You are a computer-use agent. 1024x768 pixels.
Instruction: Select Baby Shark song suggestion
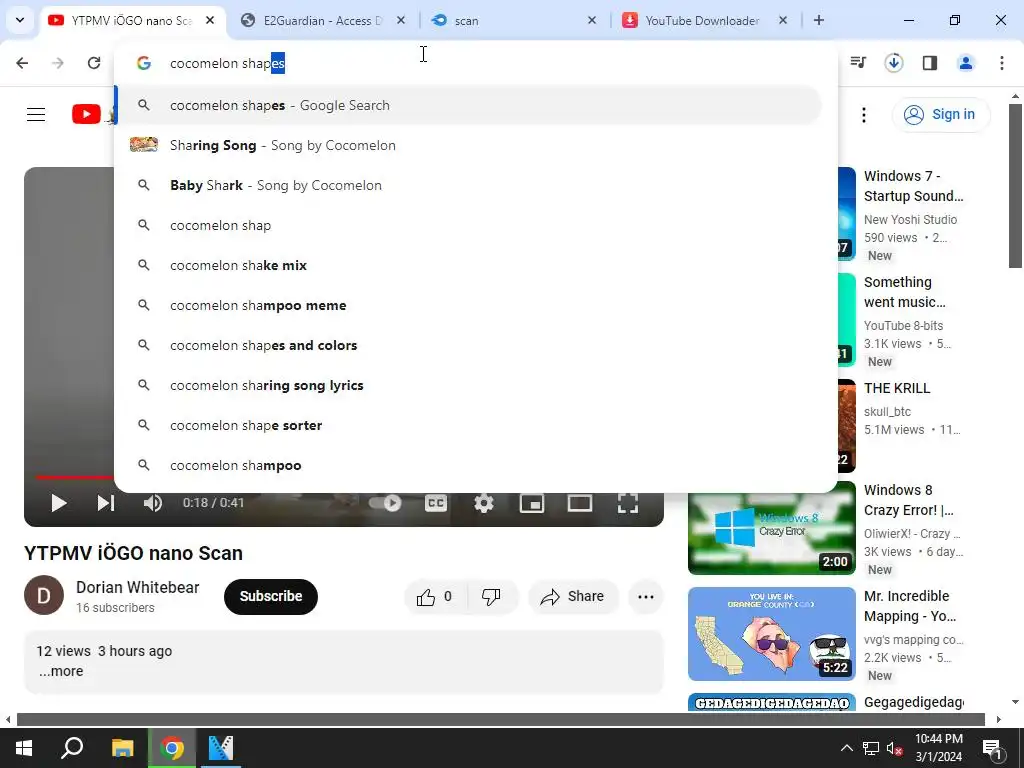(x=469, y=185)
